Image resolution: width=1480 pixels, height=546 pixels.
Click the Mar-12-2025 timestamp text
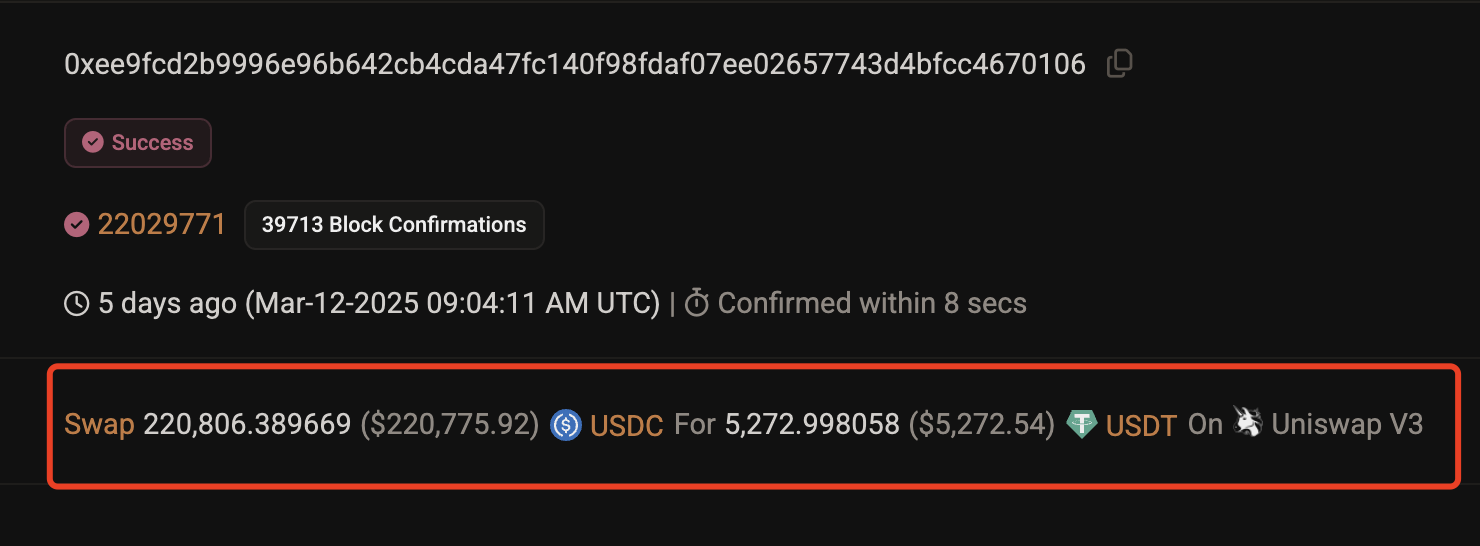pyautogui.click(x=452, y=303)
